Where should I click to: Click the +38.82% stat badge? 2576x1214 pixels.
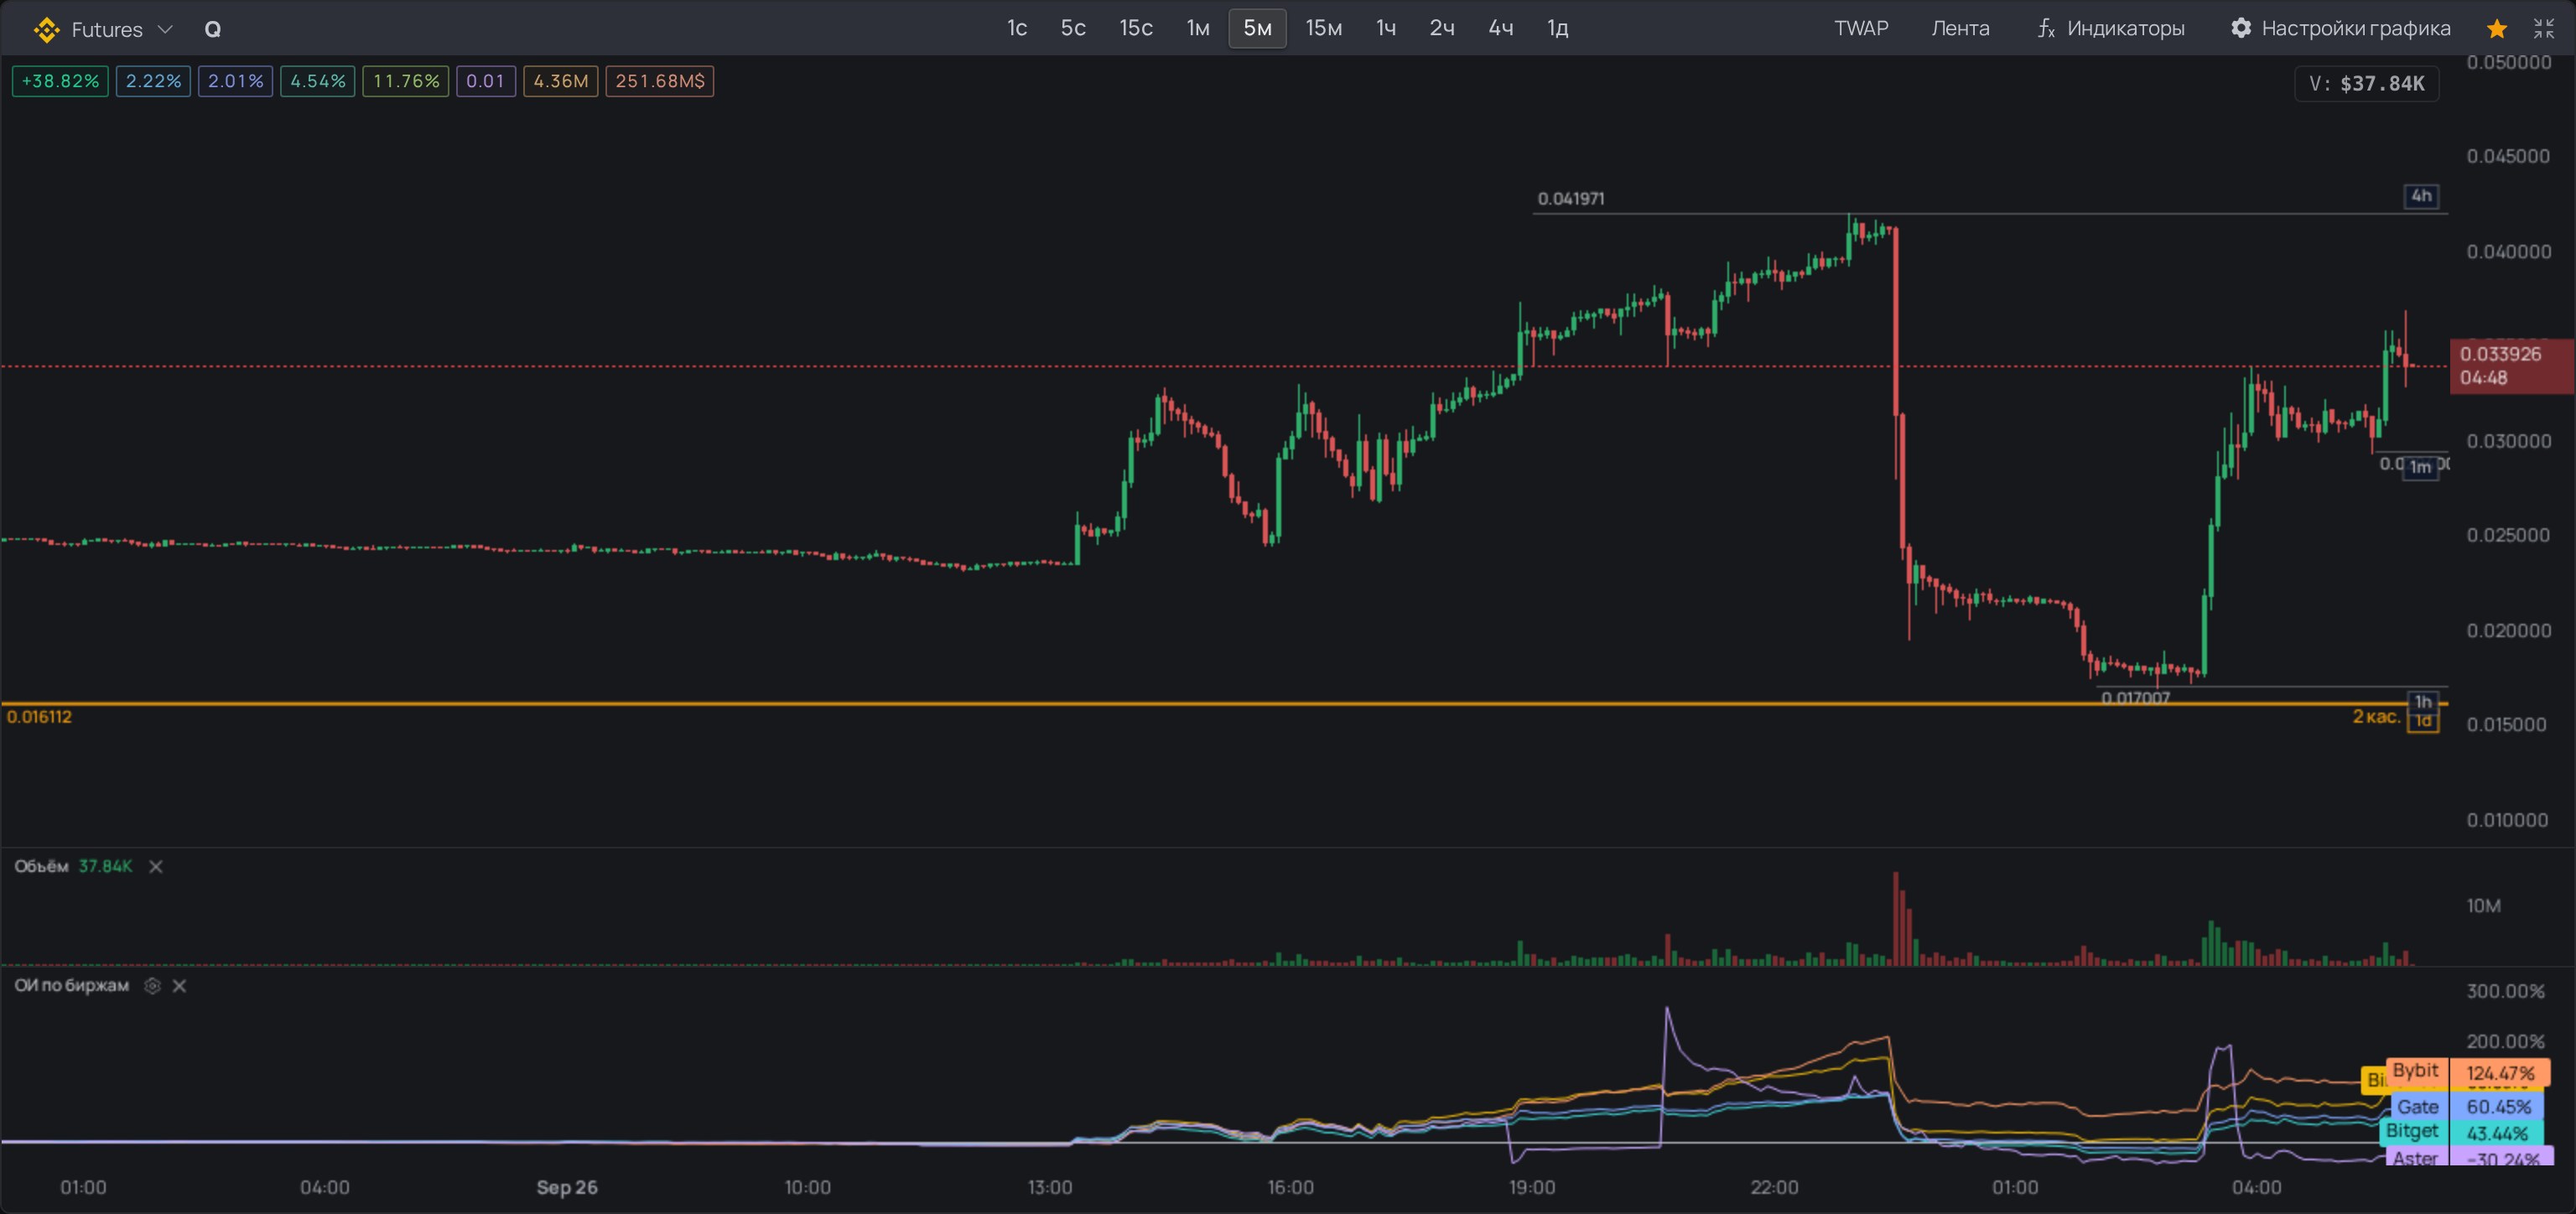point(60,81)
